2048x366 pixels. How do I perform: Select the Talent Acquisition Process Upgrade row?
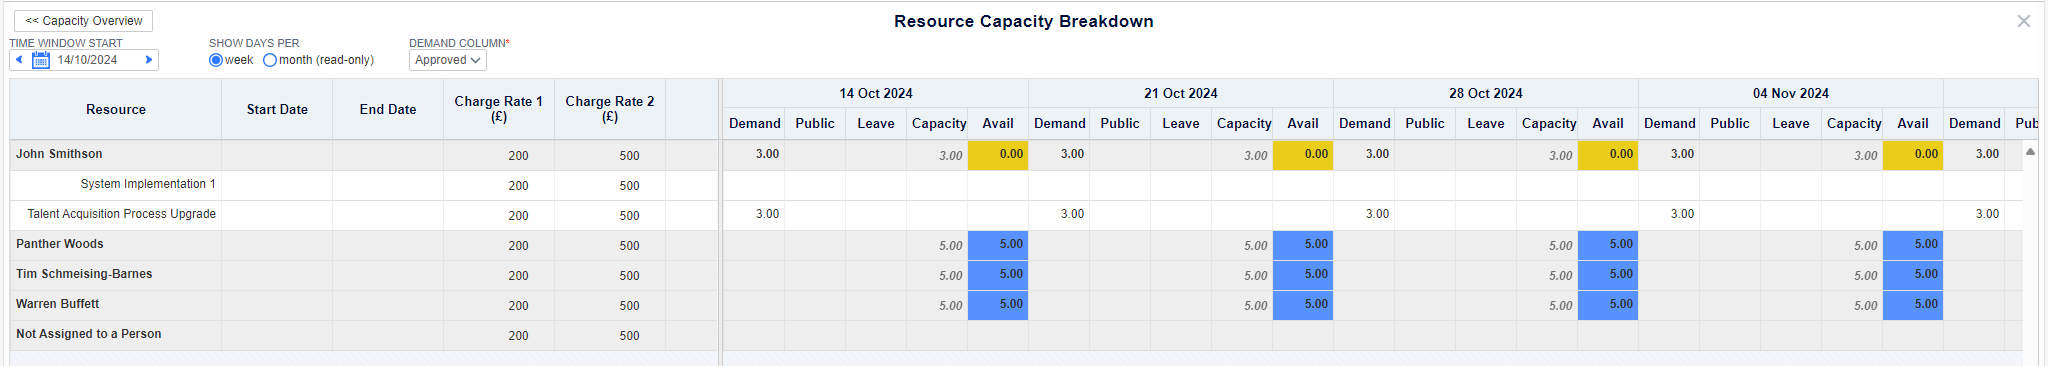coord(364,215)
